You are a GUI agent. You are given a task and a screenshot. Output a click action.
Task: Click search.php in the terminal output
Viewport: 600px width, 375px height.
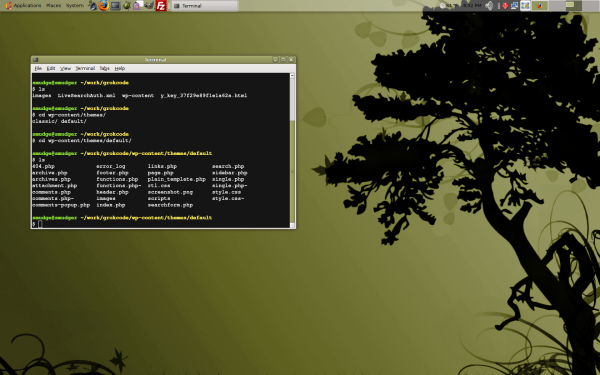pyautogui.click(x=228, y=166)
